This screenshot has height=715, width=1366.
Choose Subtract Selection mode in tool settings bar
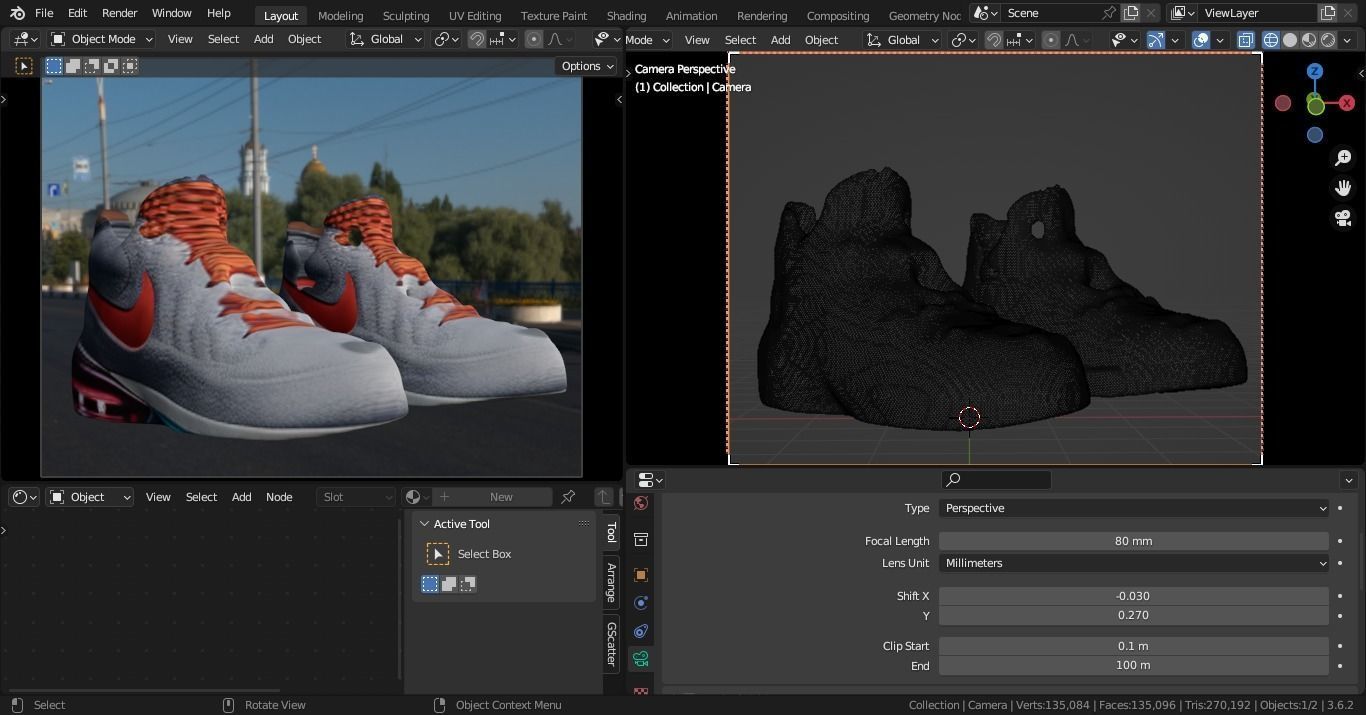[92, 66]
